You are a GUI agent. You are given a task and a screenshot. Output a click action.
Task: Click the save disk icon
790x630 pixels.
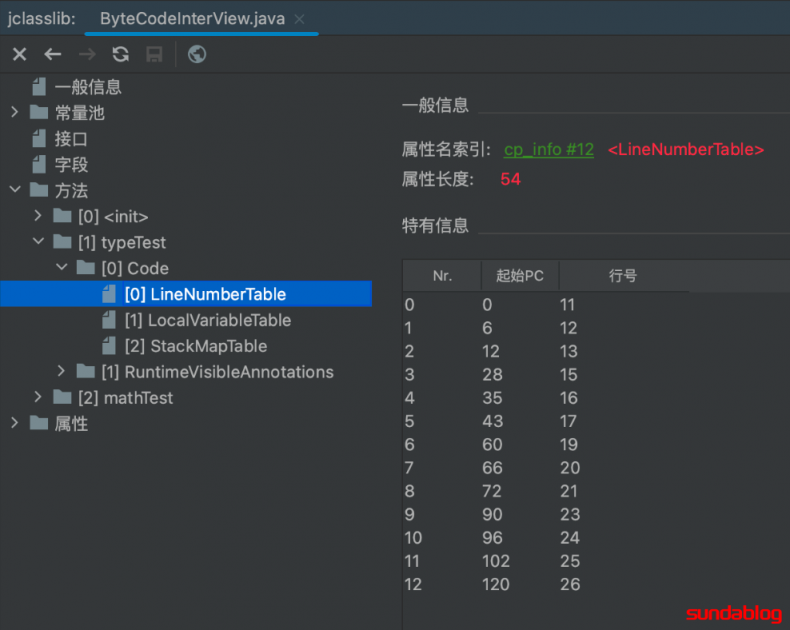click(x=154, y=54)
